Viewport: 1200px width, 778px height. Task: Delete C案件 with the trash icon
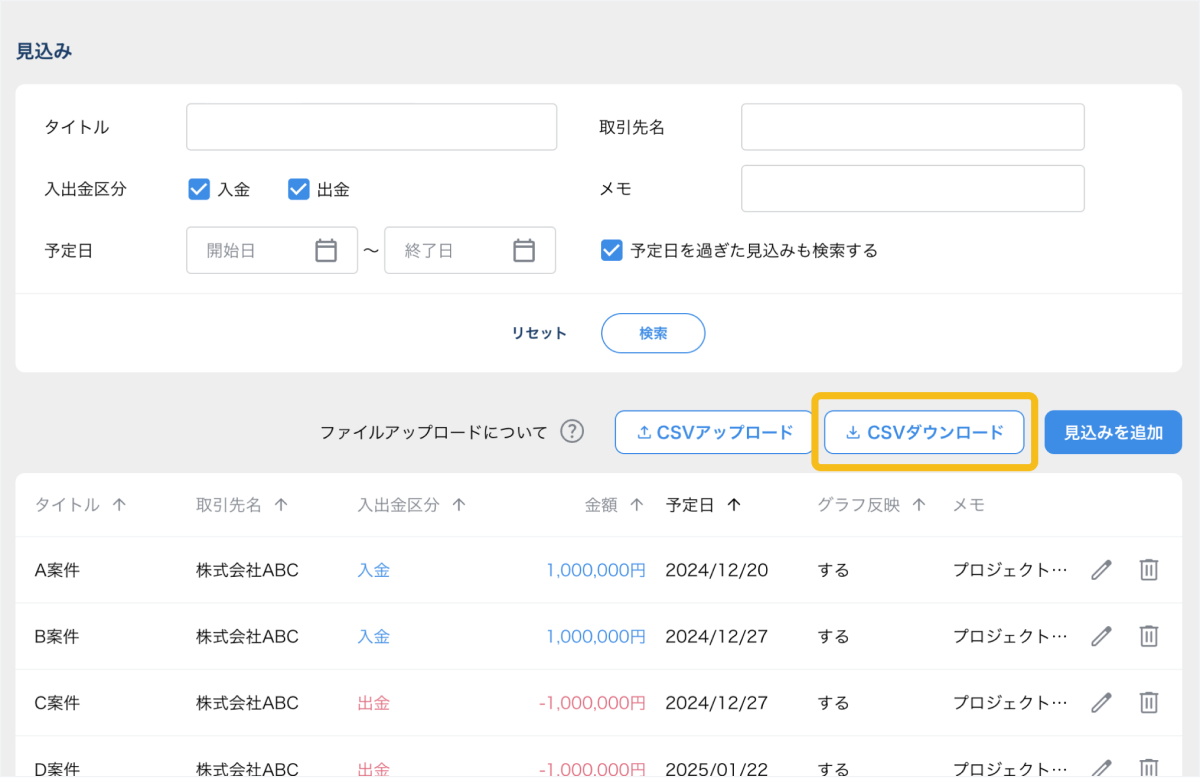tap(1149, 703)
